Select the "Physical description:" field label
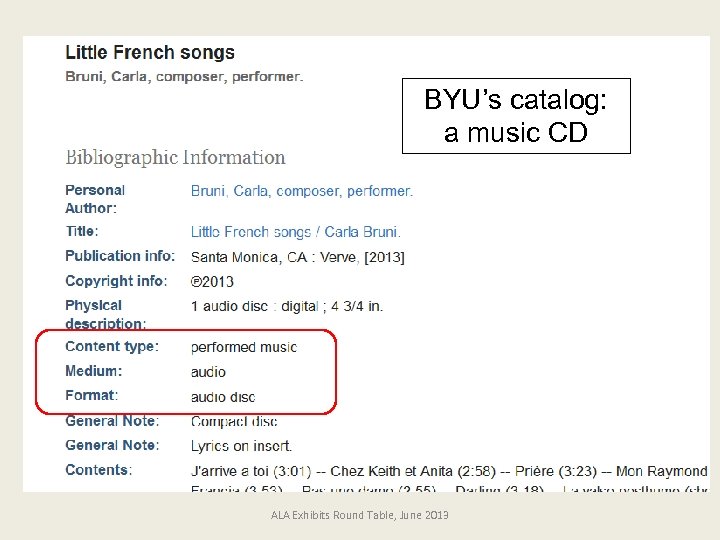Screen dimensions: 720x540 pos(105,314)
